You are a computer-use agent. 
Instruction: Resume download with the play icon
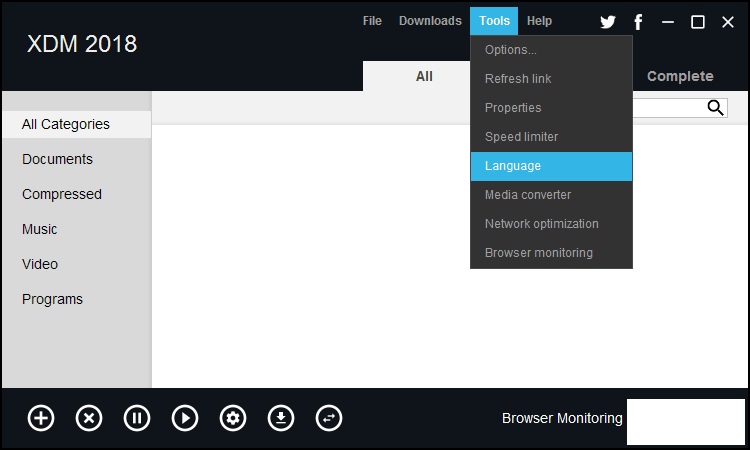point(185,418)
